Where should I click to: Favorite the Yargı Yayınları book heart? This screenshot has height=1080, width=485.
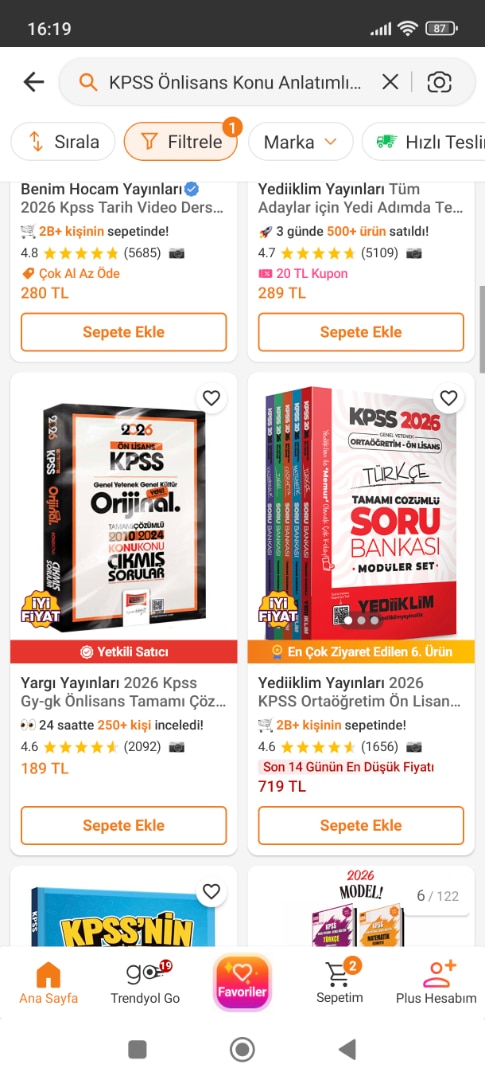[x=211, y=398]
